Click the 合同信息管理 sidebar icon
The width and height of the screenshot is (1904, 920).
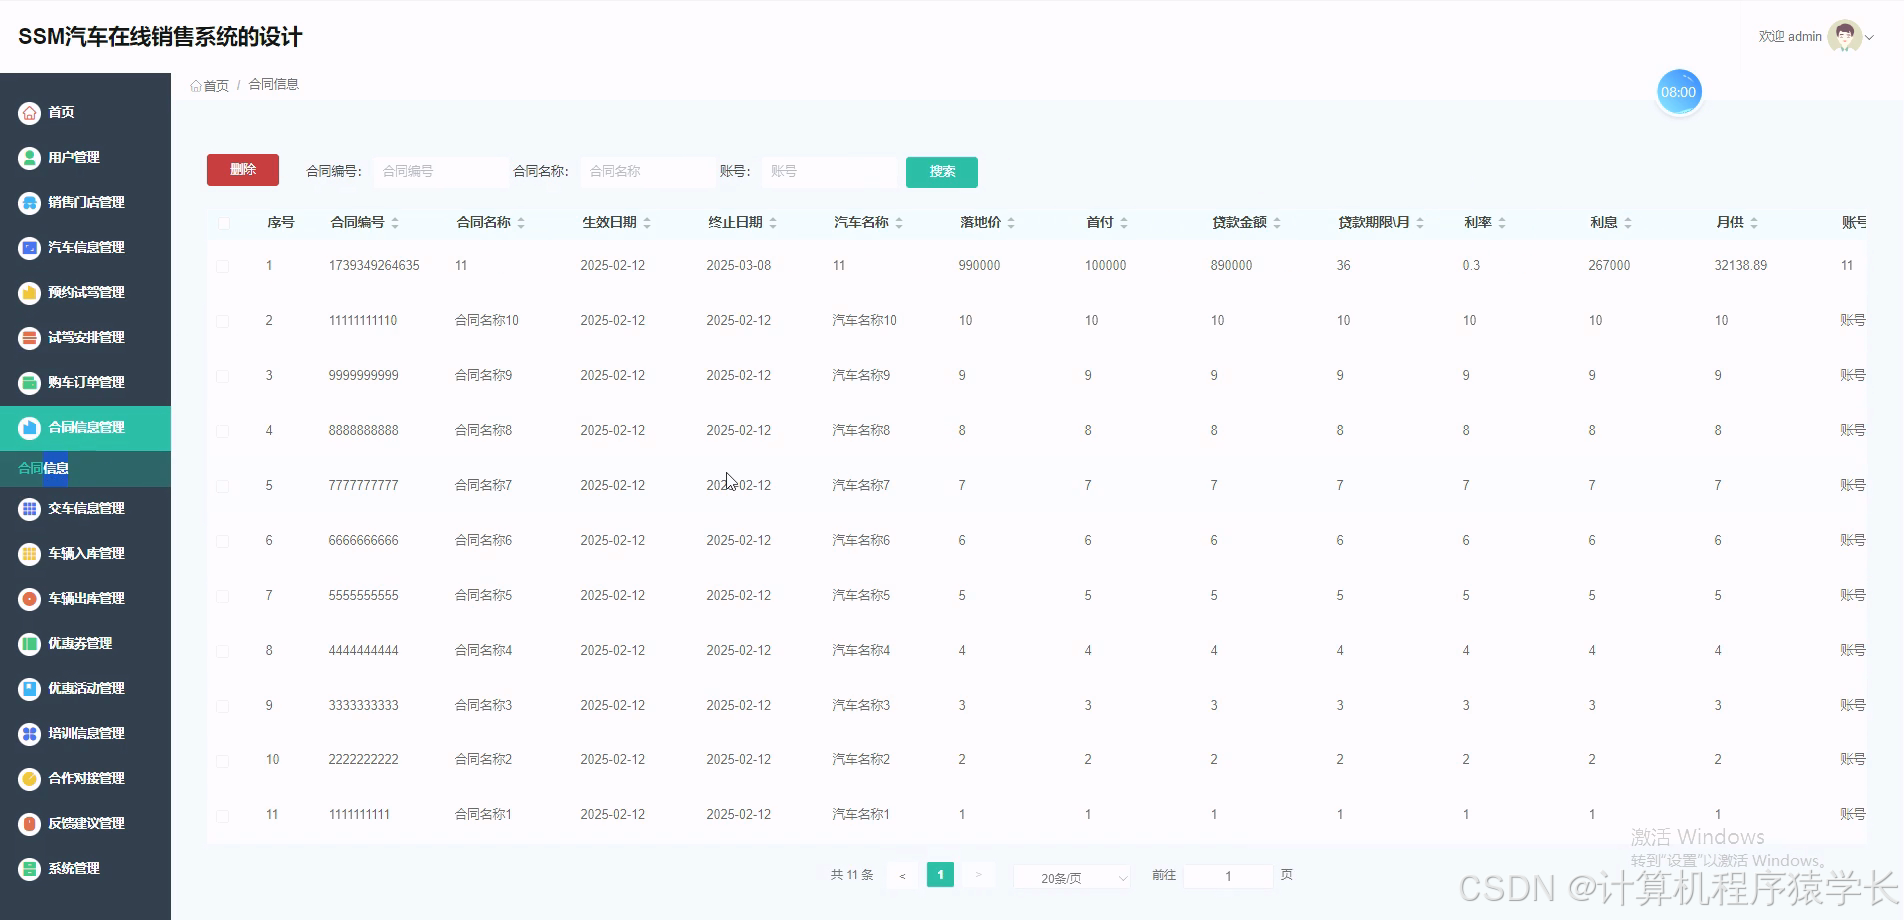30,428
